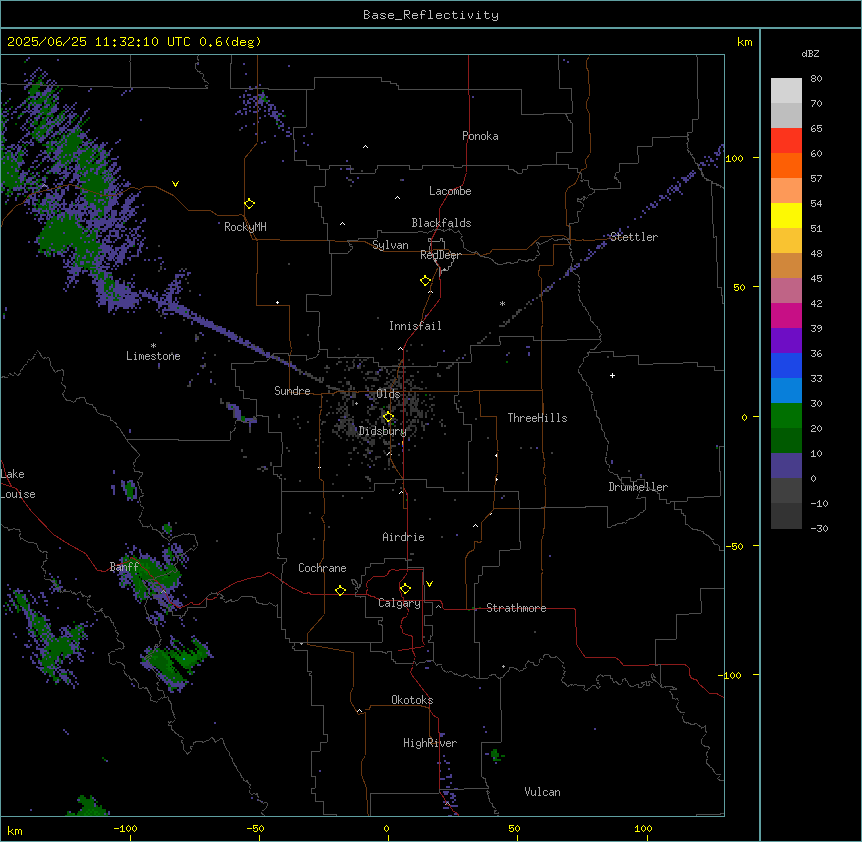Select the dark green 20 dBZ legend swatch
862x842 pixels.
[x=786, y=441]
